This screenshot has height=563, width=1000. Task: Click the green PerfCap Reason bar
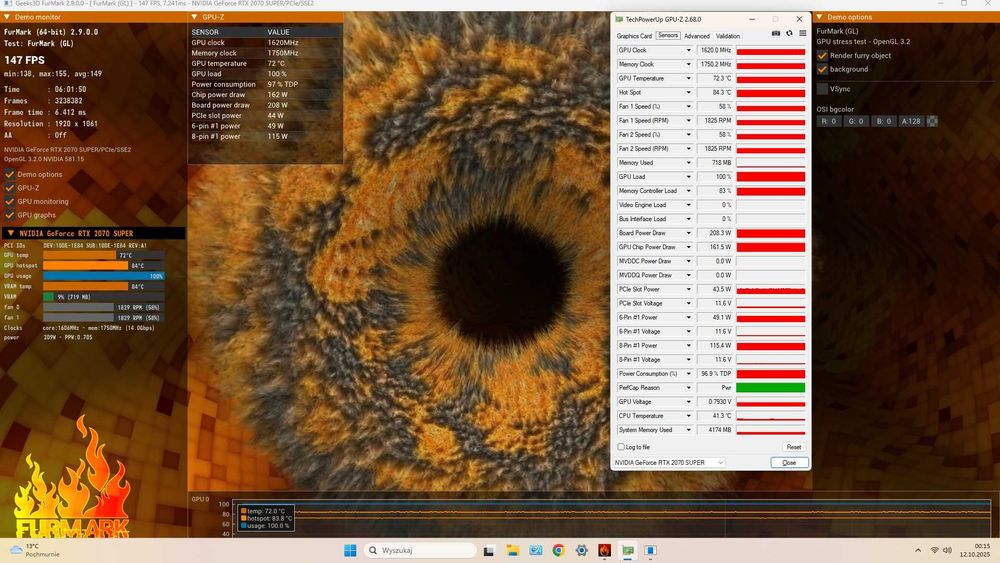tap(770, 388)
